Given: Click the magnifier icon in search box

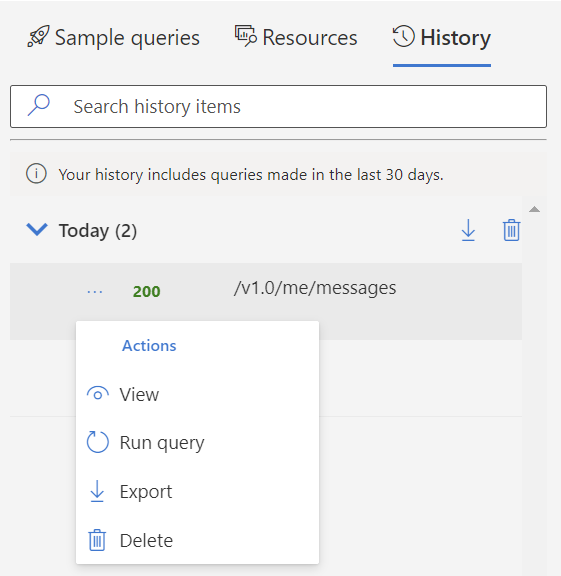Looking at the screenshot, I should (39, 105).
